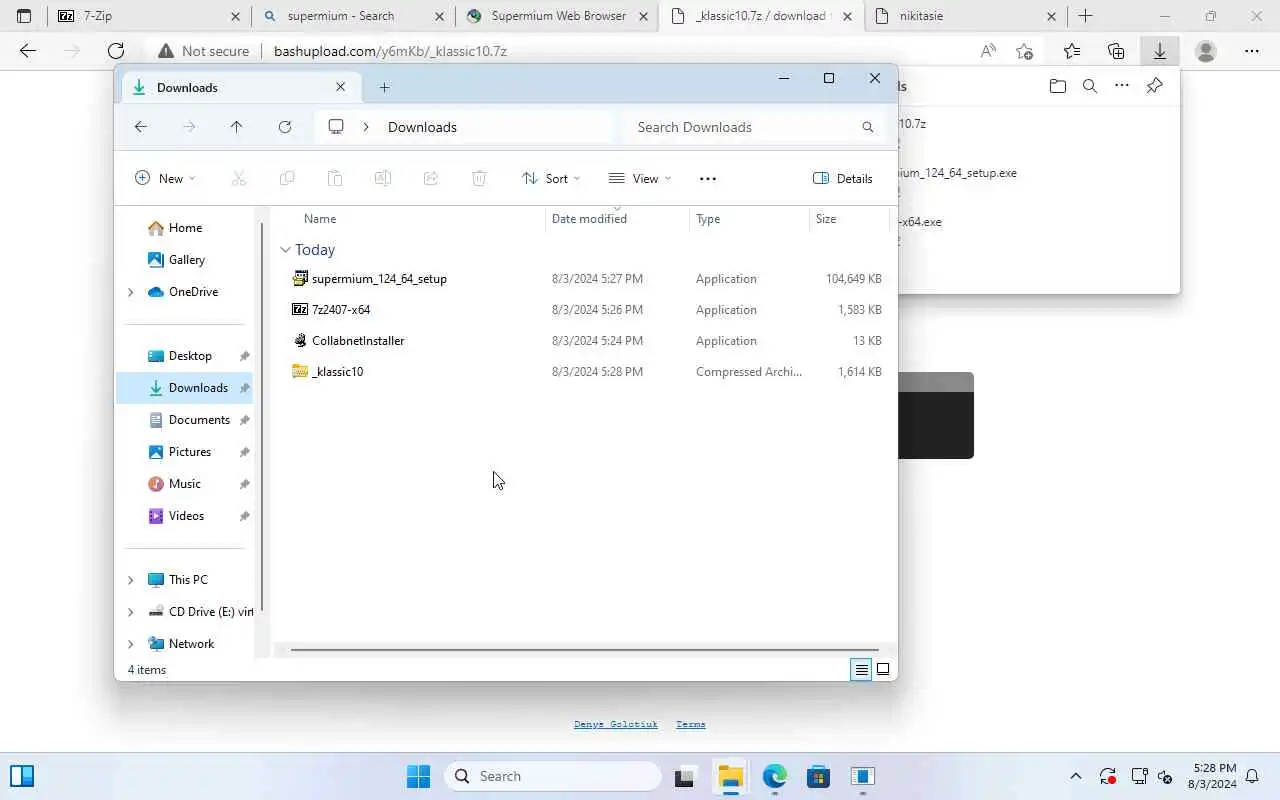The image size is (1280, 800).
Task: Click taskbar Search box
Action: 553,776
